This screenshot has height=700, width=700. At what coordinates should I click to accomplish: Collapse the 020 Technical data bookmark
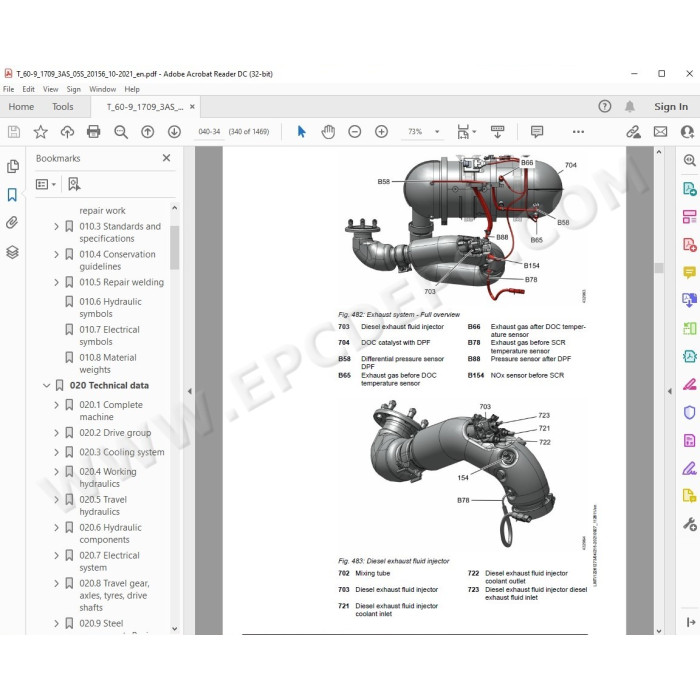(46, 385)
